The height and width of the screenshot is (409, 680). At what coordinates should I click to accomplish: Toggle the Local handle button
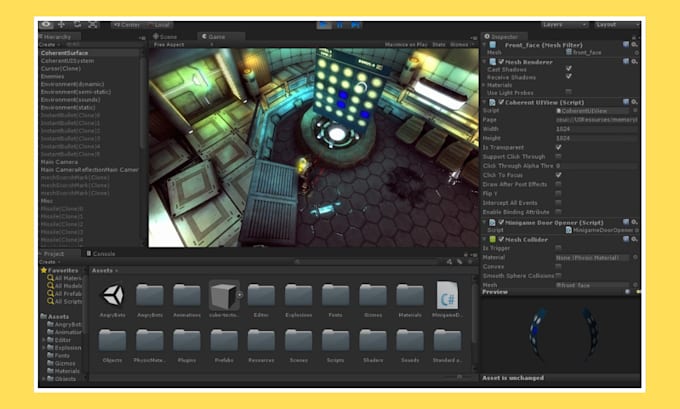(x=158, y=25)
